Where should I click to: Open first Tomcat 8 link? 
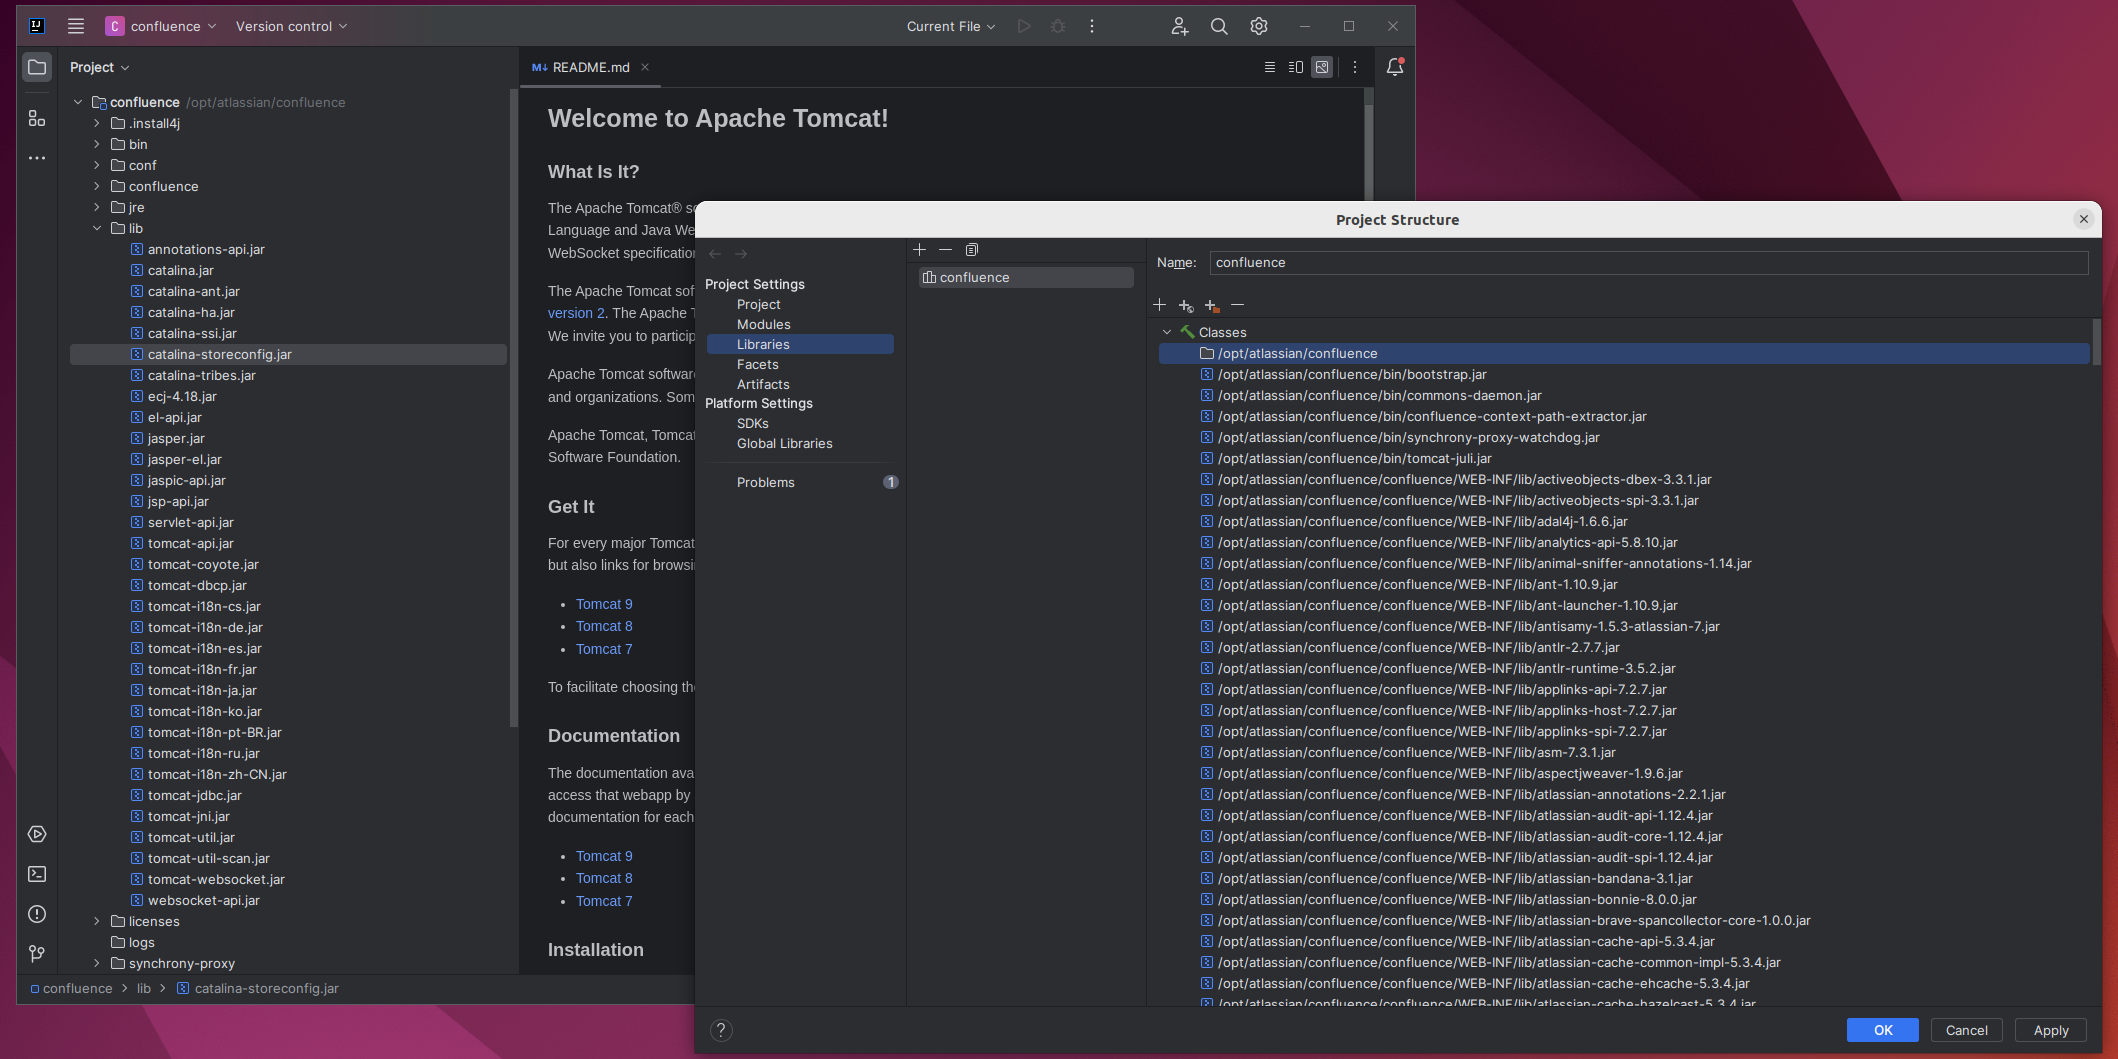coord(604,626)
